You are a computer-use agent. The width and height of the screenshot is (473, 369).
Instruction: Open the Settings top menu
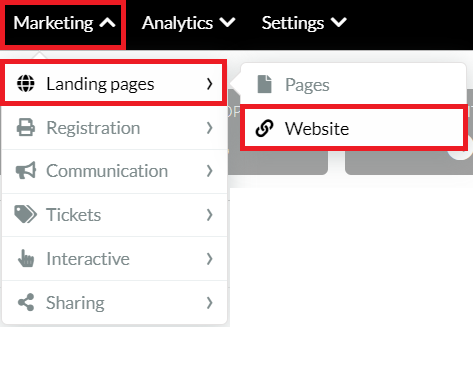pos(304,23)
